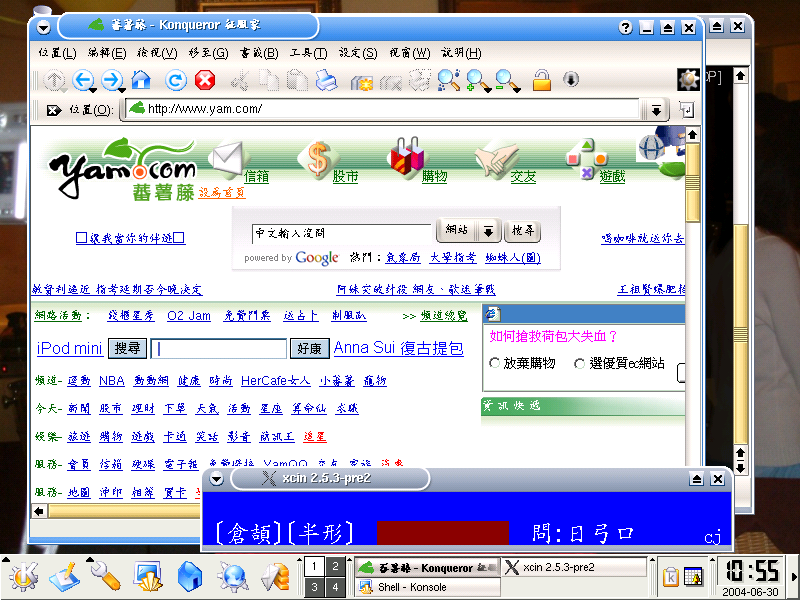Click the zoom-out magnifier icon
Viewport: 800px width, 600px height.
[506, 81]
